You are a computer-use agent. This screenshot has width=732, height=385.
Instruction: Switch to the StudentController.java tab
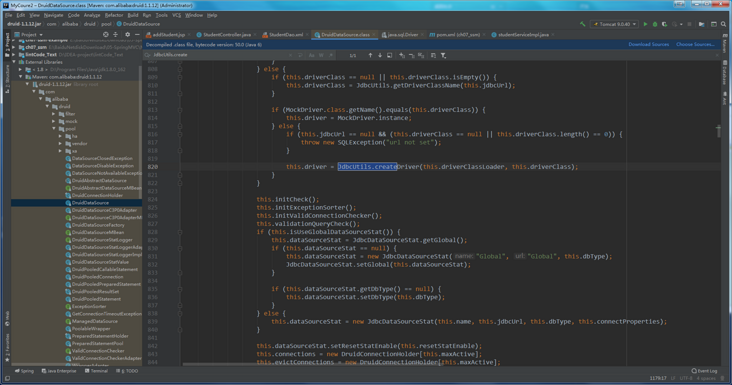coord(224,35)
